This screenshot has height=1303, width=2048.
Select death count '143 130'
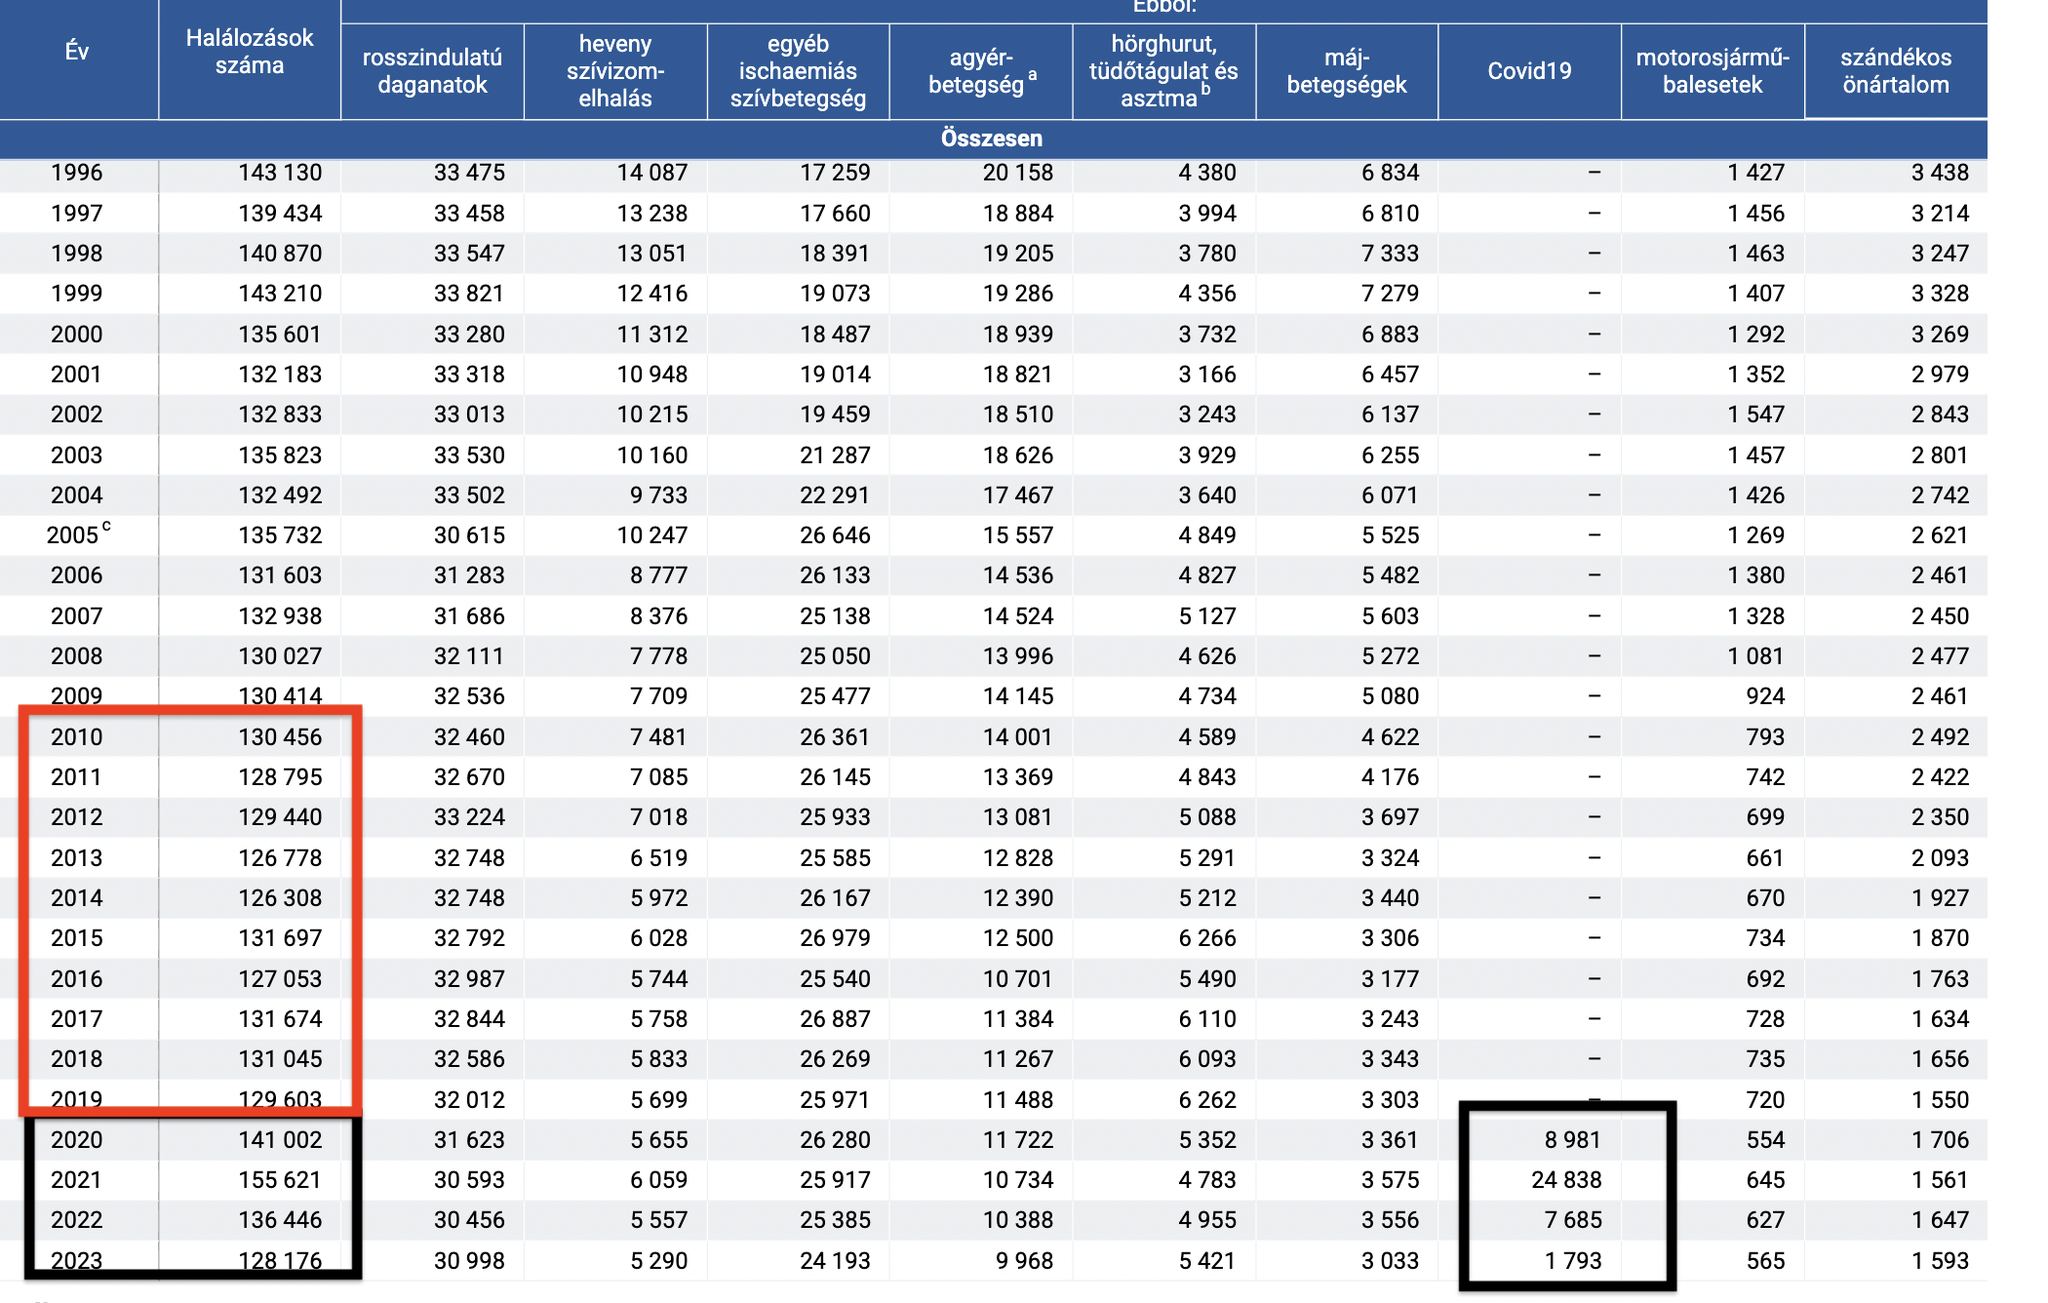(280, 172)
